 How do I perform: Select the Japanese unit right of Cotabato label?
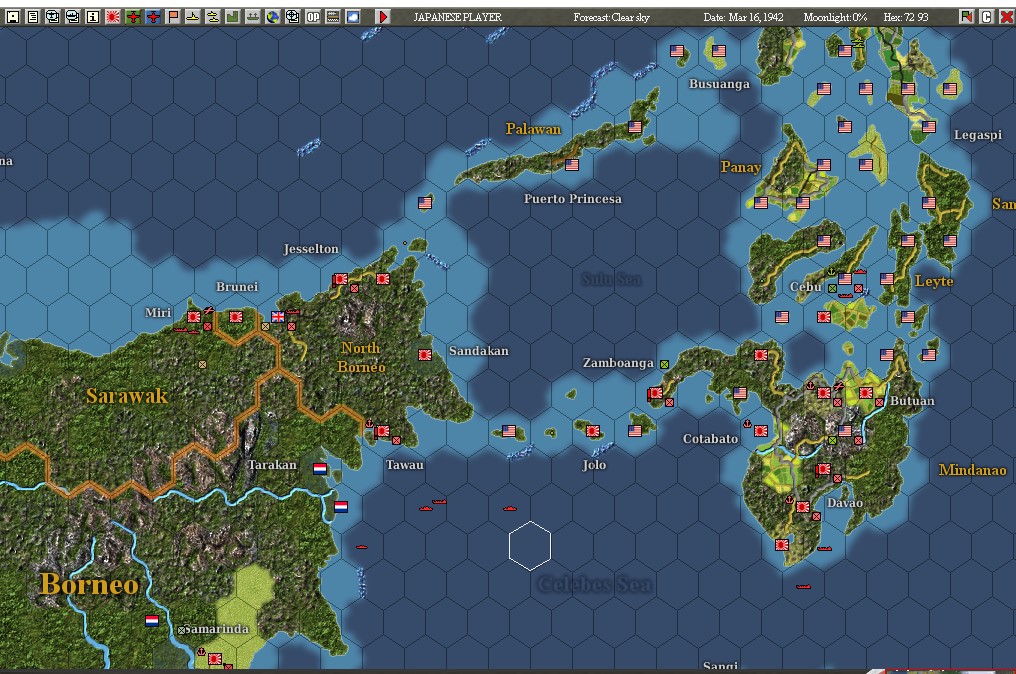[x=761, y=430]
